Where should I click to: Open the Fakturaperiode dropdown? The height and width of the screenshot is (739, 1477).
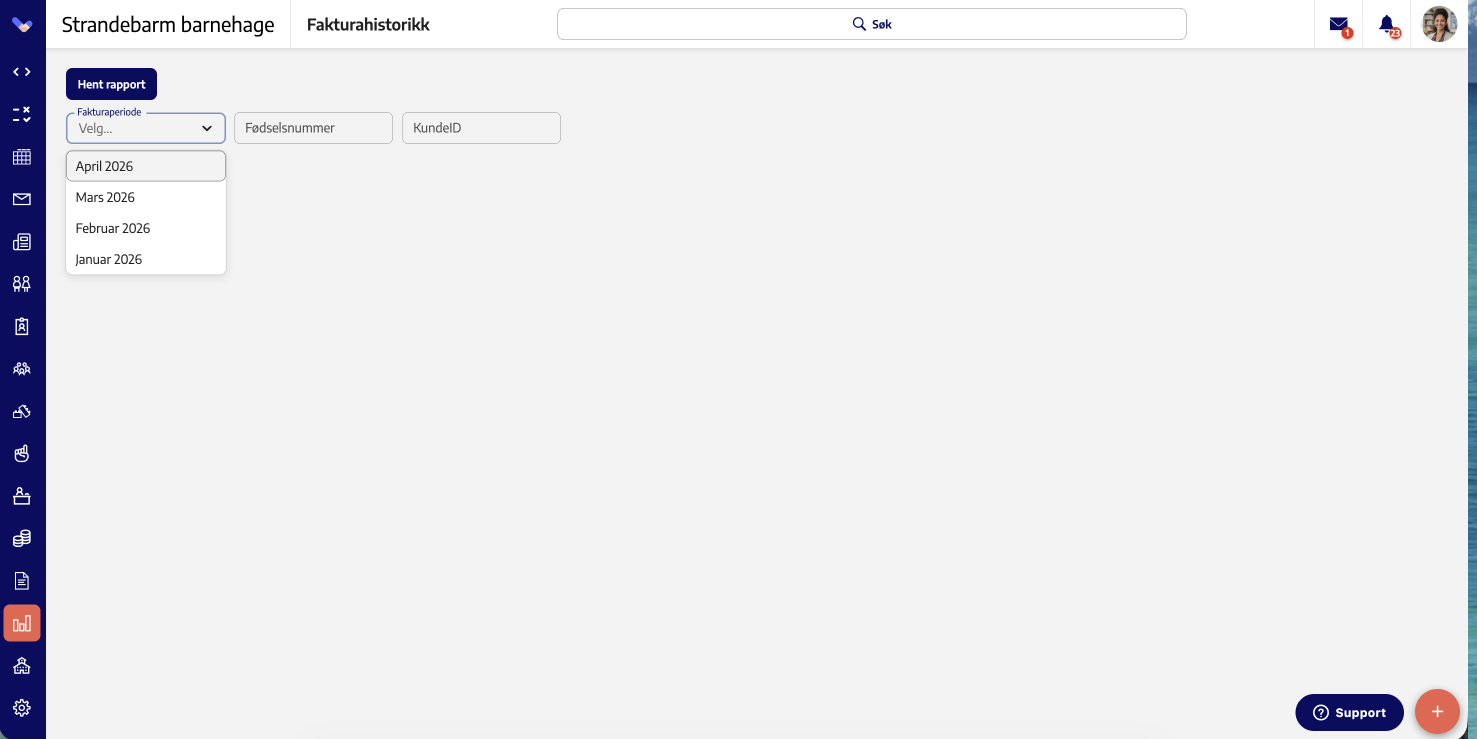[x=146, y=128]
